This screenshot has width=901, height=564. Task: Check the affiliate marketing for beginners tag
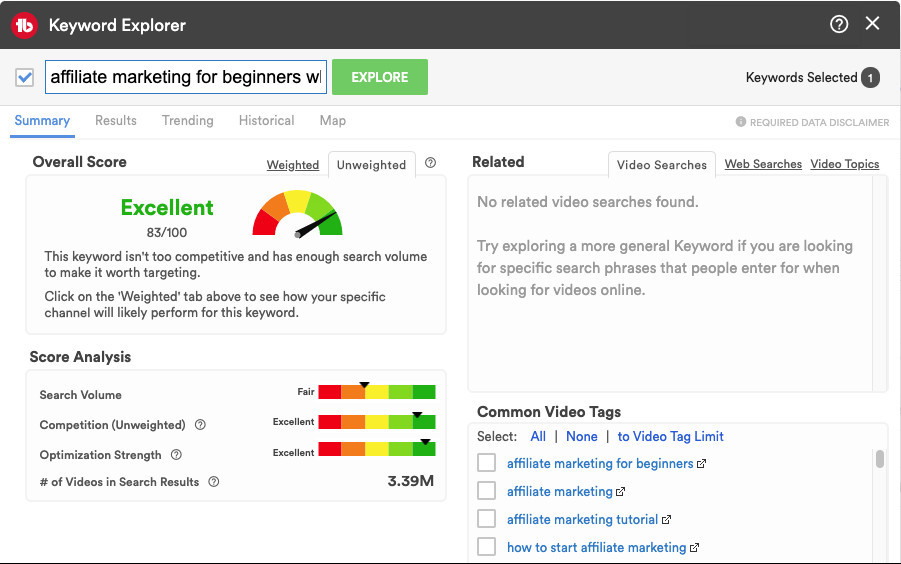tap(487, 462)
